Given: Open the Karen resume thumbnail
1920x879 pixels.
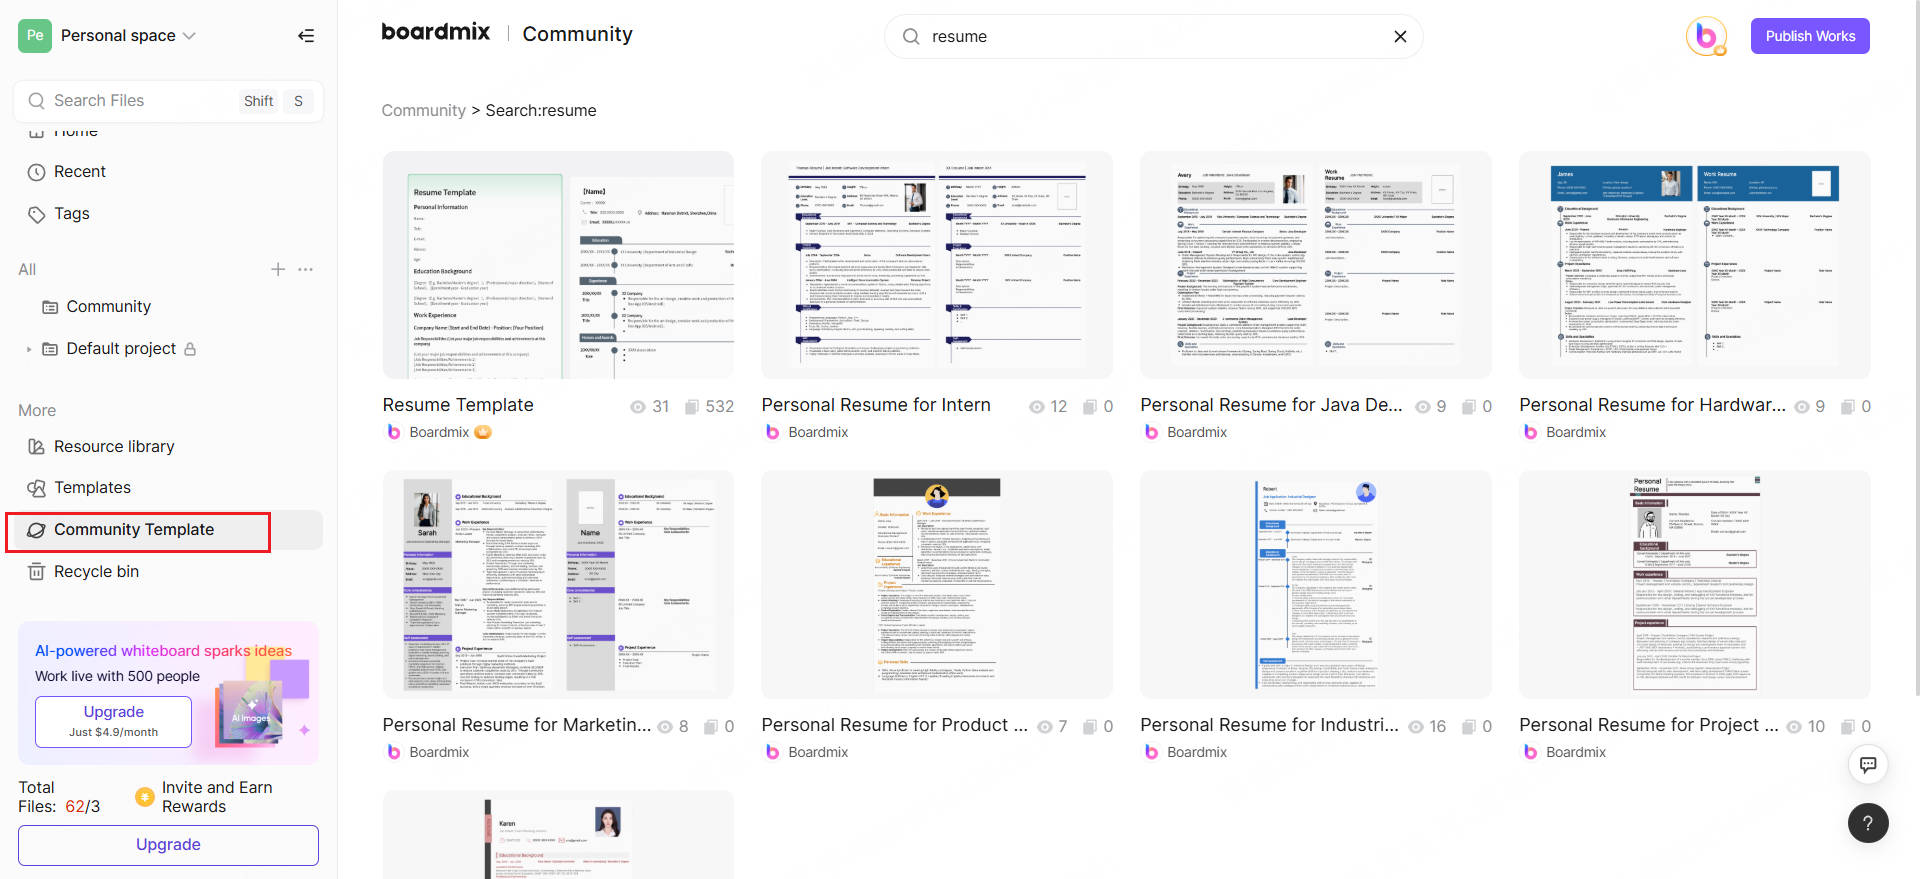Looking at the screenshot, I should click(558, 835).
